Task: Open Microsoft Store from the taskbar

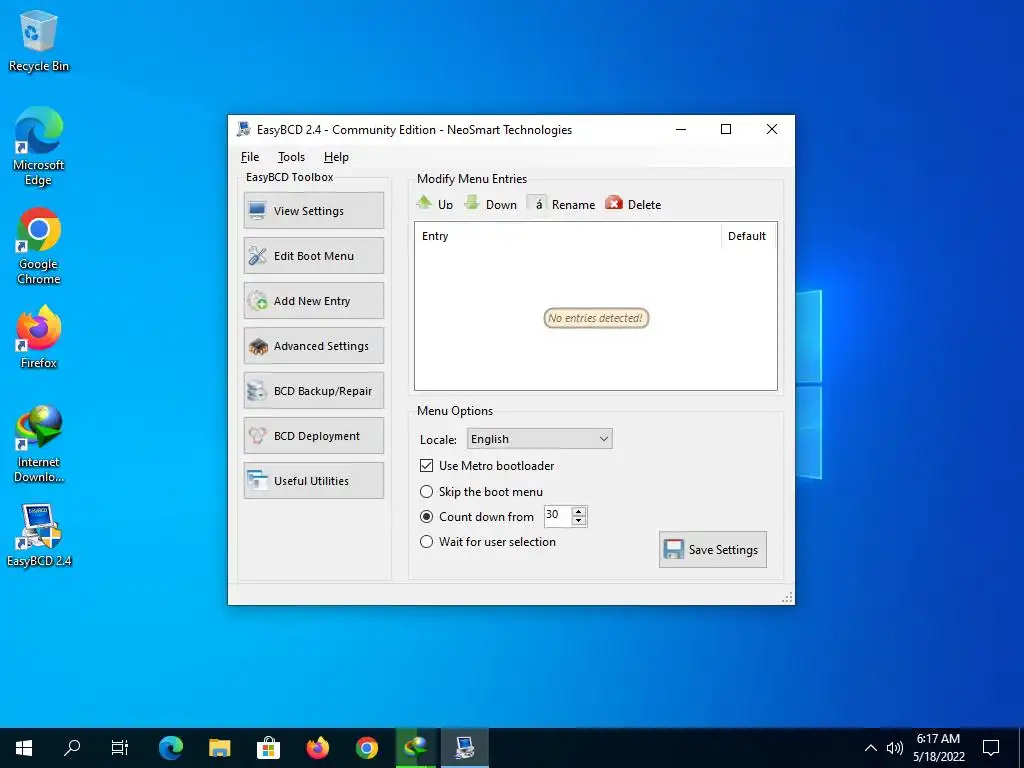Action: click(x=268, y=748)
